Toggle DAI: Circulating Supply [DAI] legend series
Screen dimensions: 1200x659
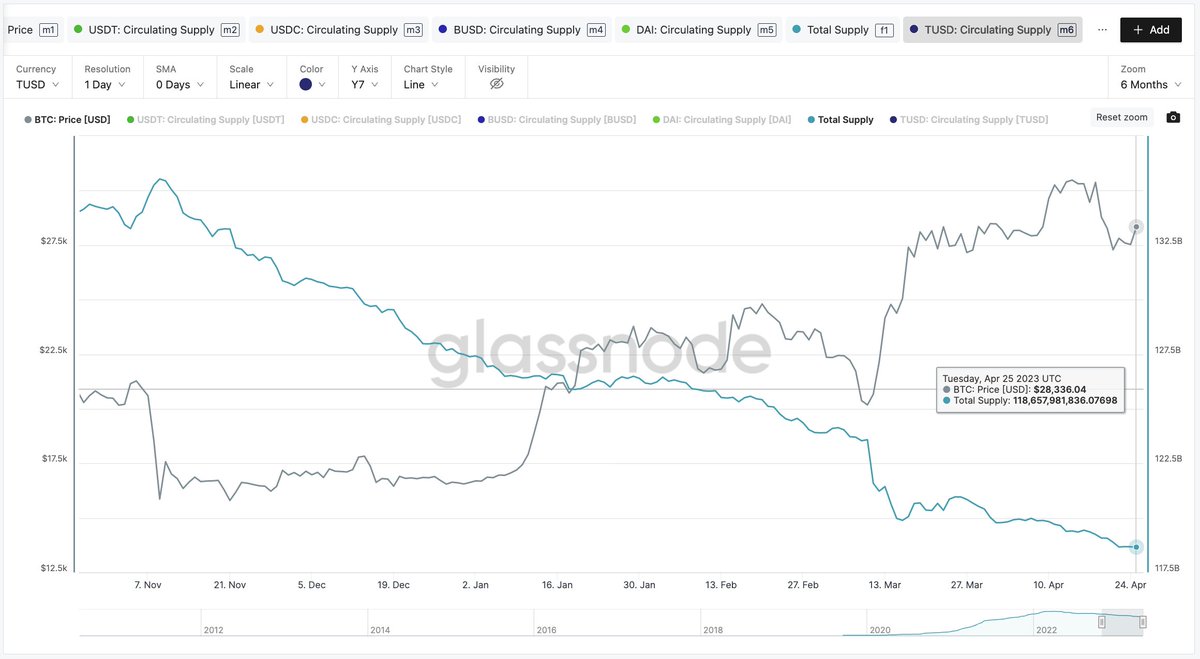[722, 120]
